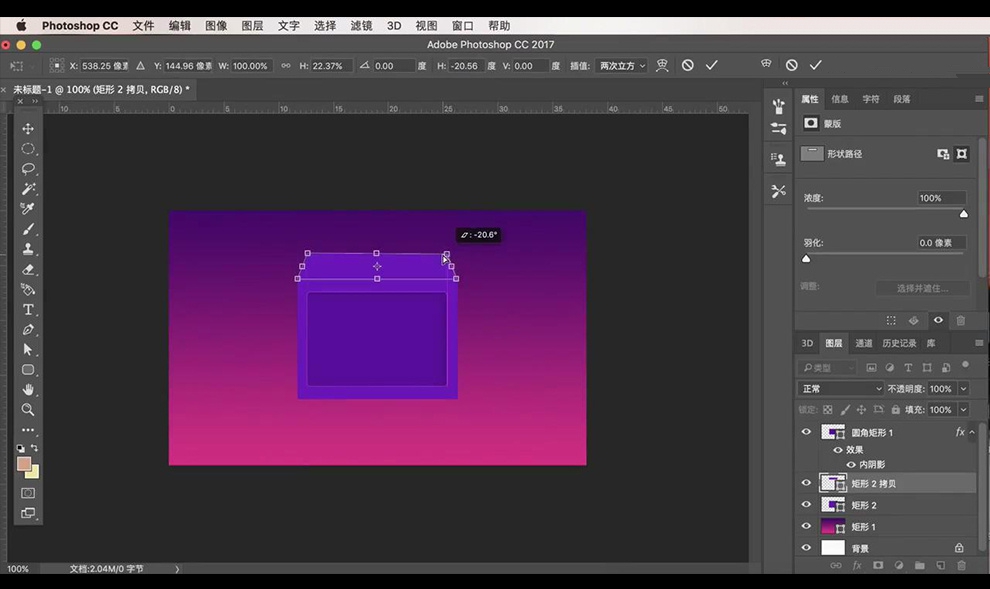Image resolution: width=990 pixels, height=589 pixels.
Task: Cancel the transform in options bar
Action: 688,65
